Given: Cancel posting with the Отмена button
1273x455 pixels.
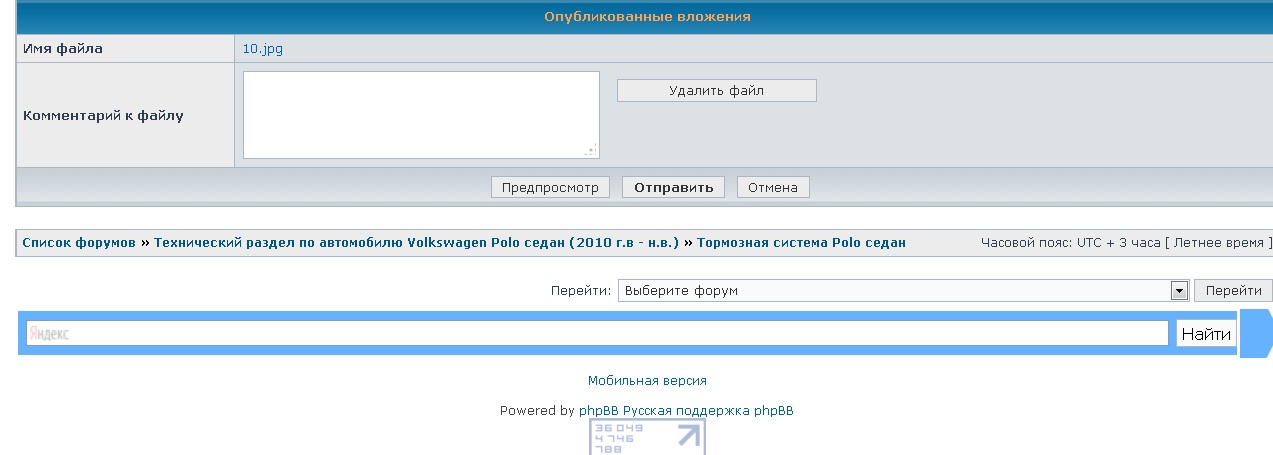Looking at the screenshot, I should [773, 187].
